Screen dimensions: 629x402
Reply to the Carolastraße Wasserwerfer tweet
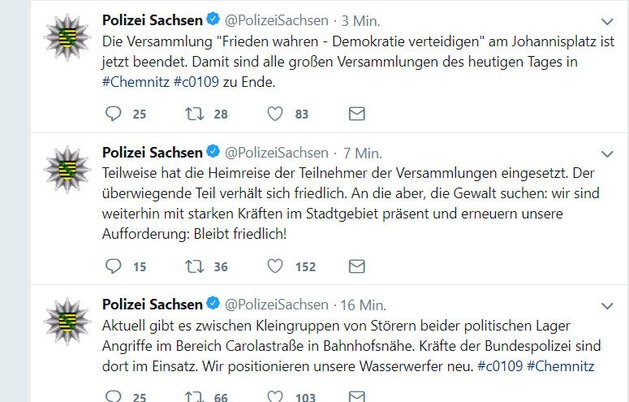[113, 397]
